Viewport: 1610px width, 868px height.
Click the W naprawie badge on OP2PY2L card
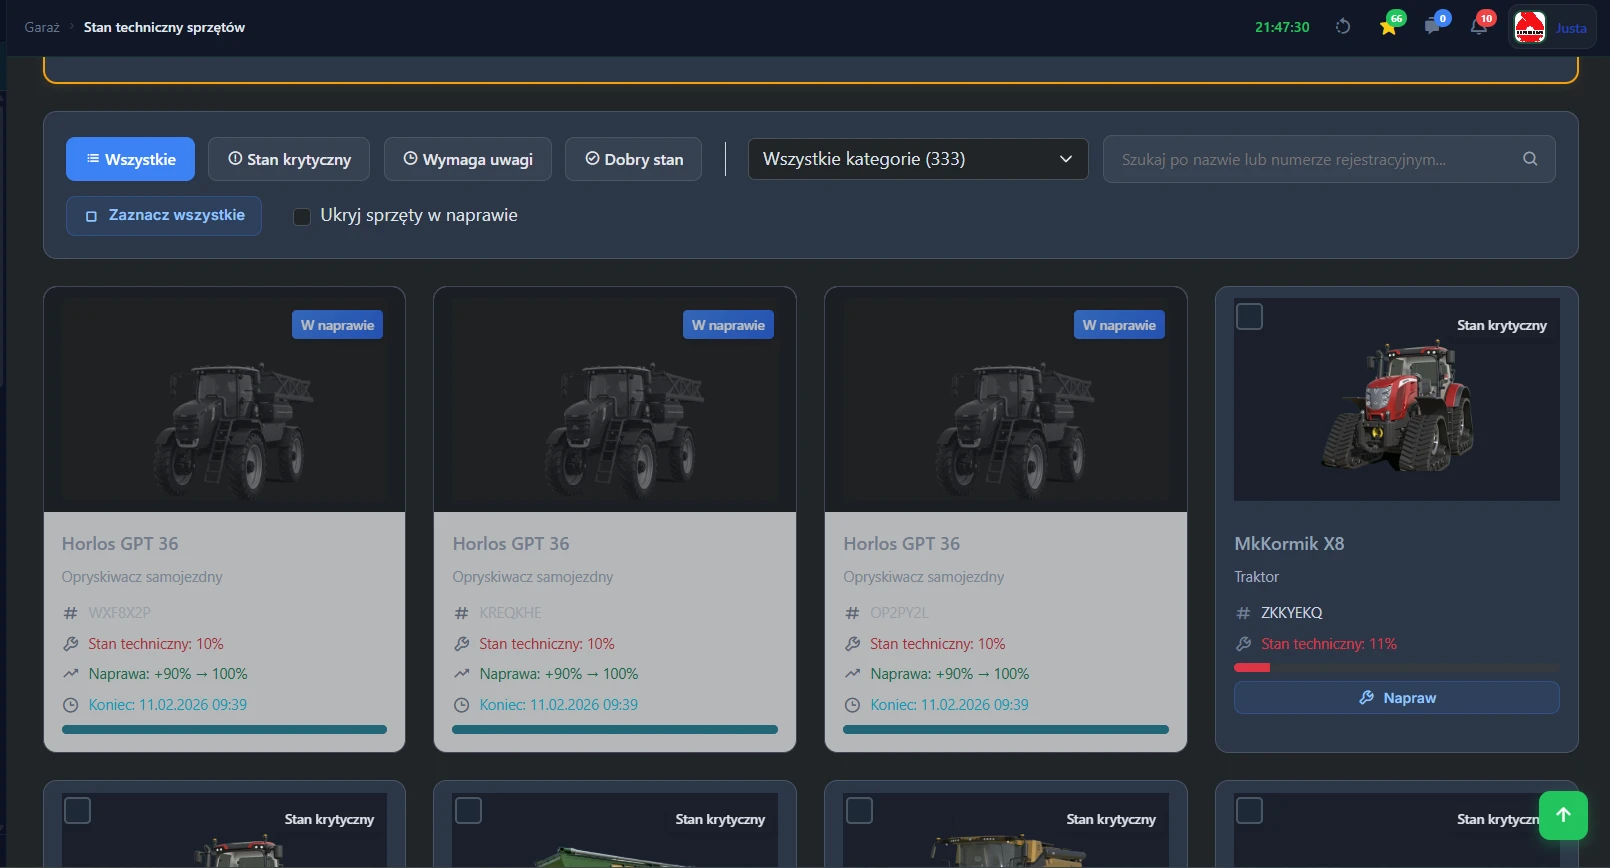[x=1119, y=325]
